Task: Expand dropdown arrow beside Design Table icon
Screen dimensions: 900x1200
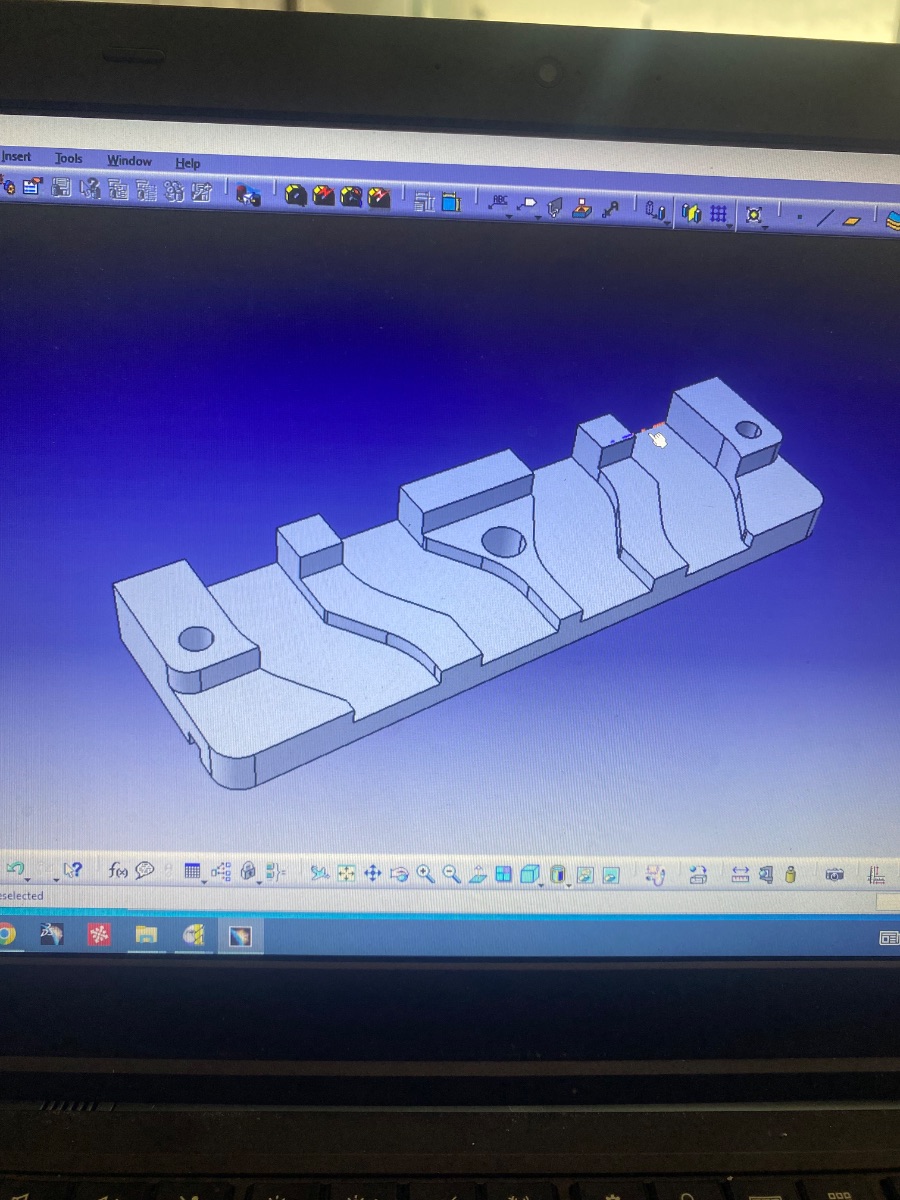Action: [204, 883]
